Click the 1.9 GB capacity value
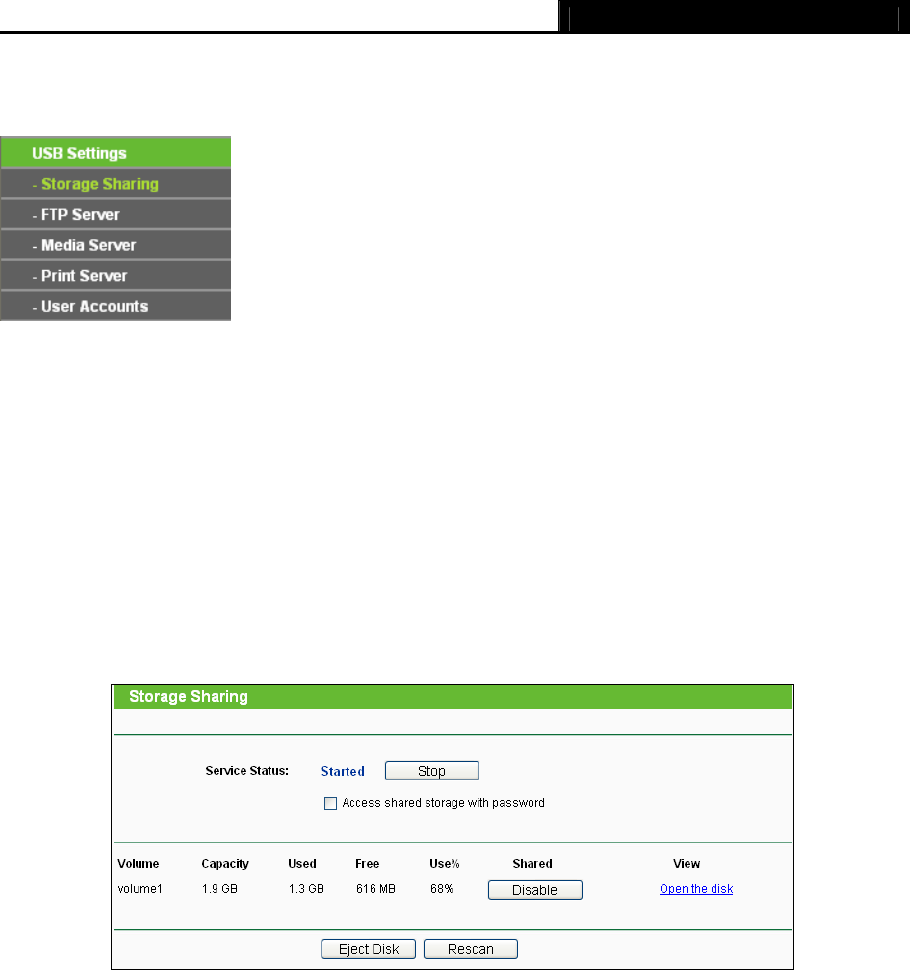910x970 pixels. [x=220, y=889]
